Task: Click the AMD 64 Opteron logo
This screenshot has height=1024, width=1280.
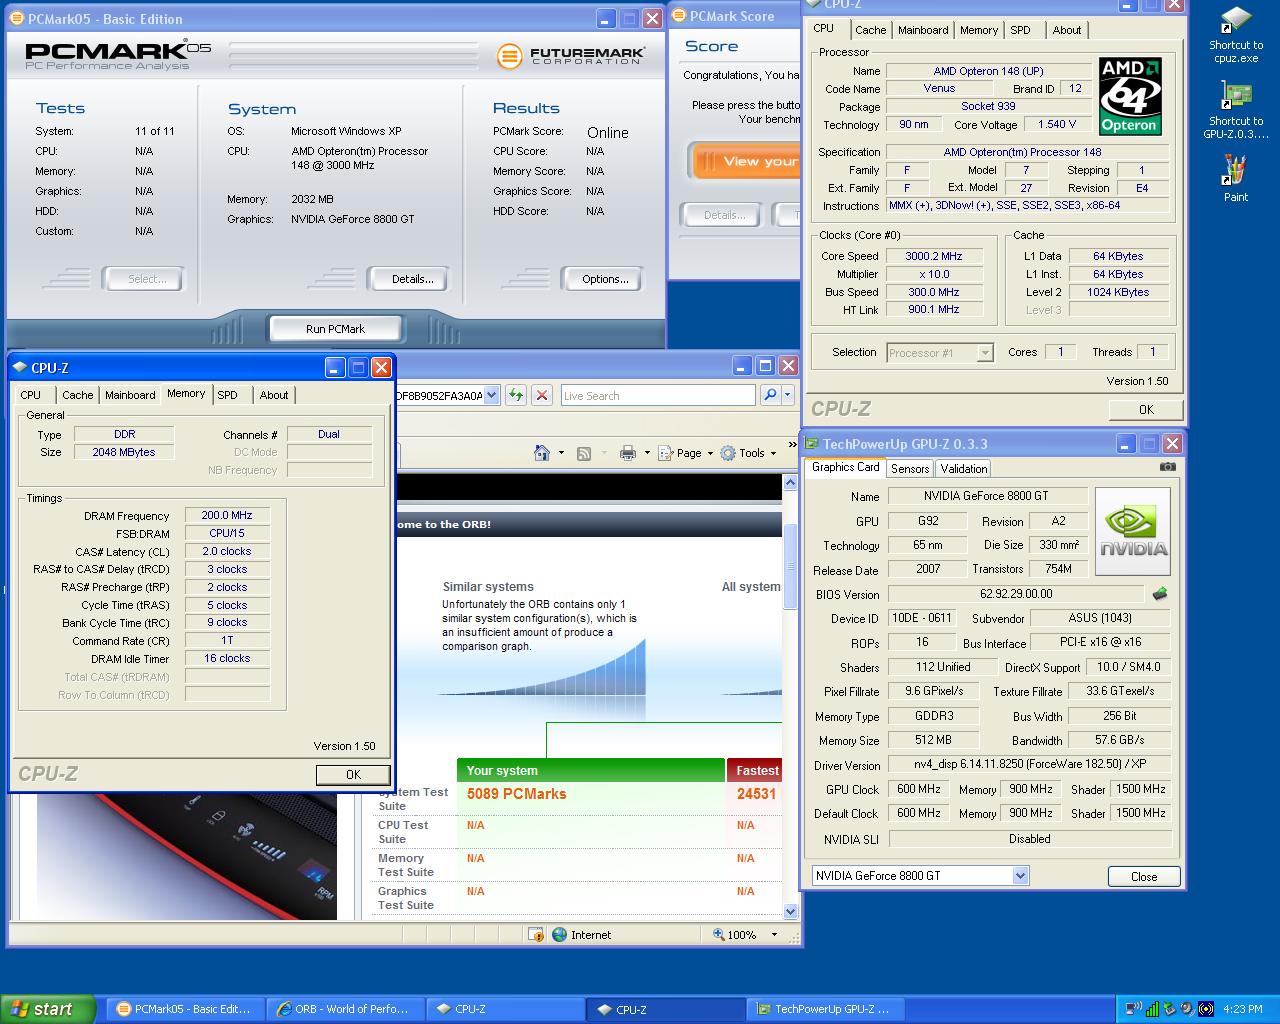Action: point(1130,95)
